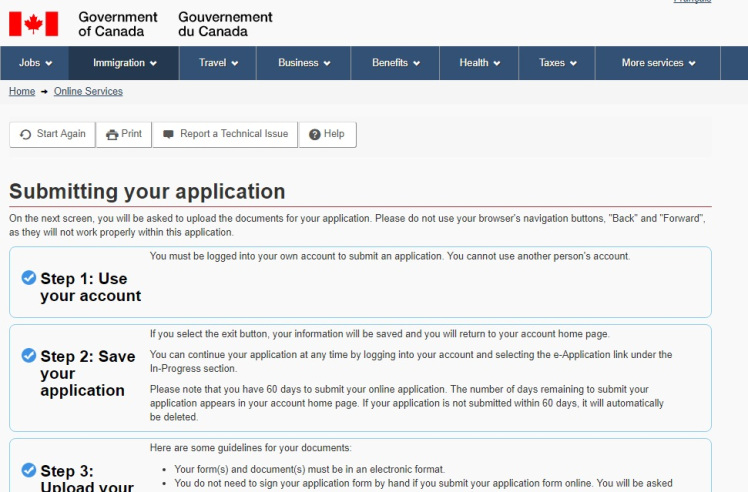
Task: Click the Step 1: Use your account heading
Action: tap(91, 287)
